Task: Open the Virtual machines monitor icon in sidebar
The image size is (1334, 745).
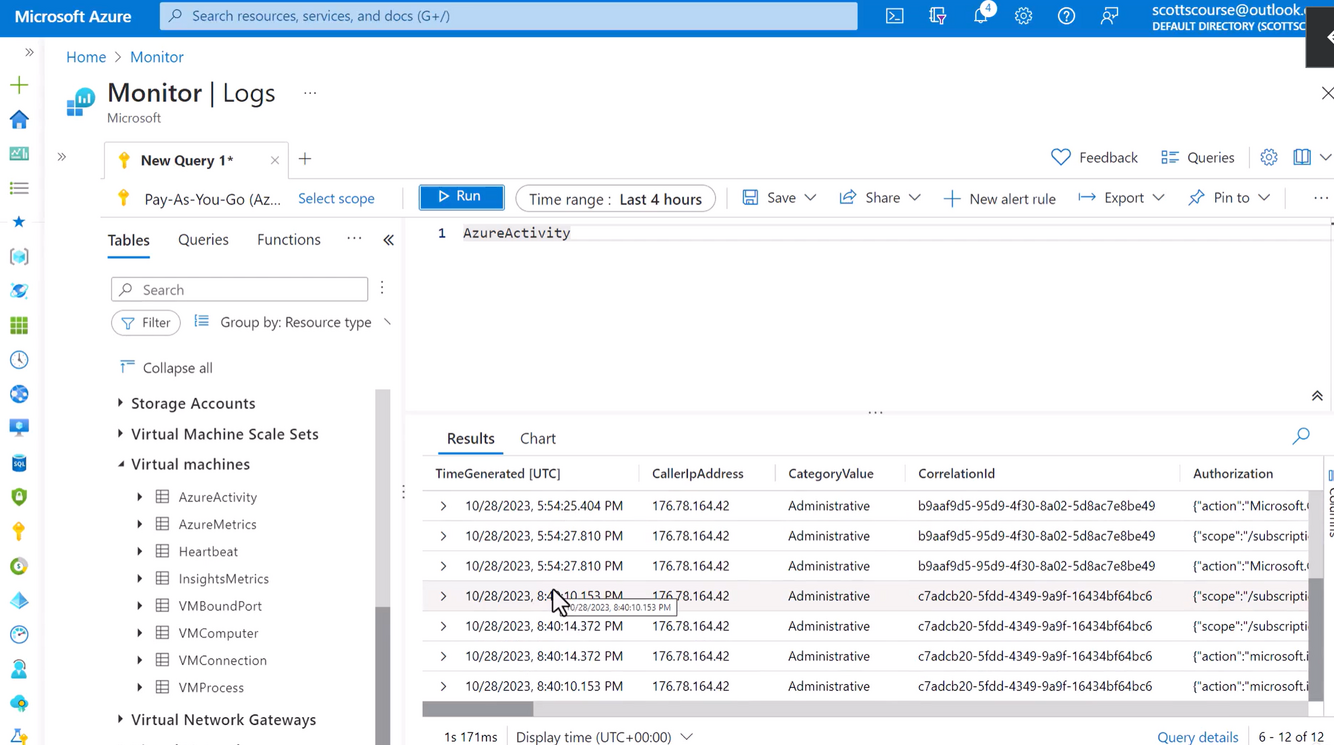Action: [x=19, y=428]
